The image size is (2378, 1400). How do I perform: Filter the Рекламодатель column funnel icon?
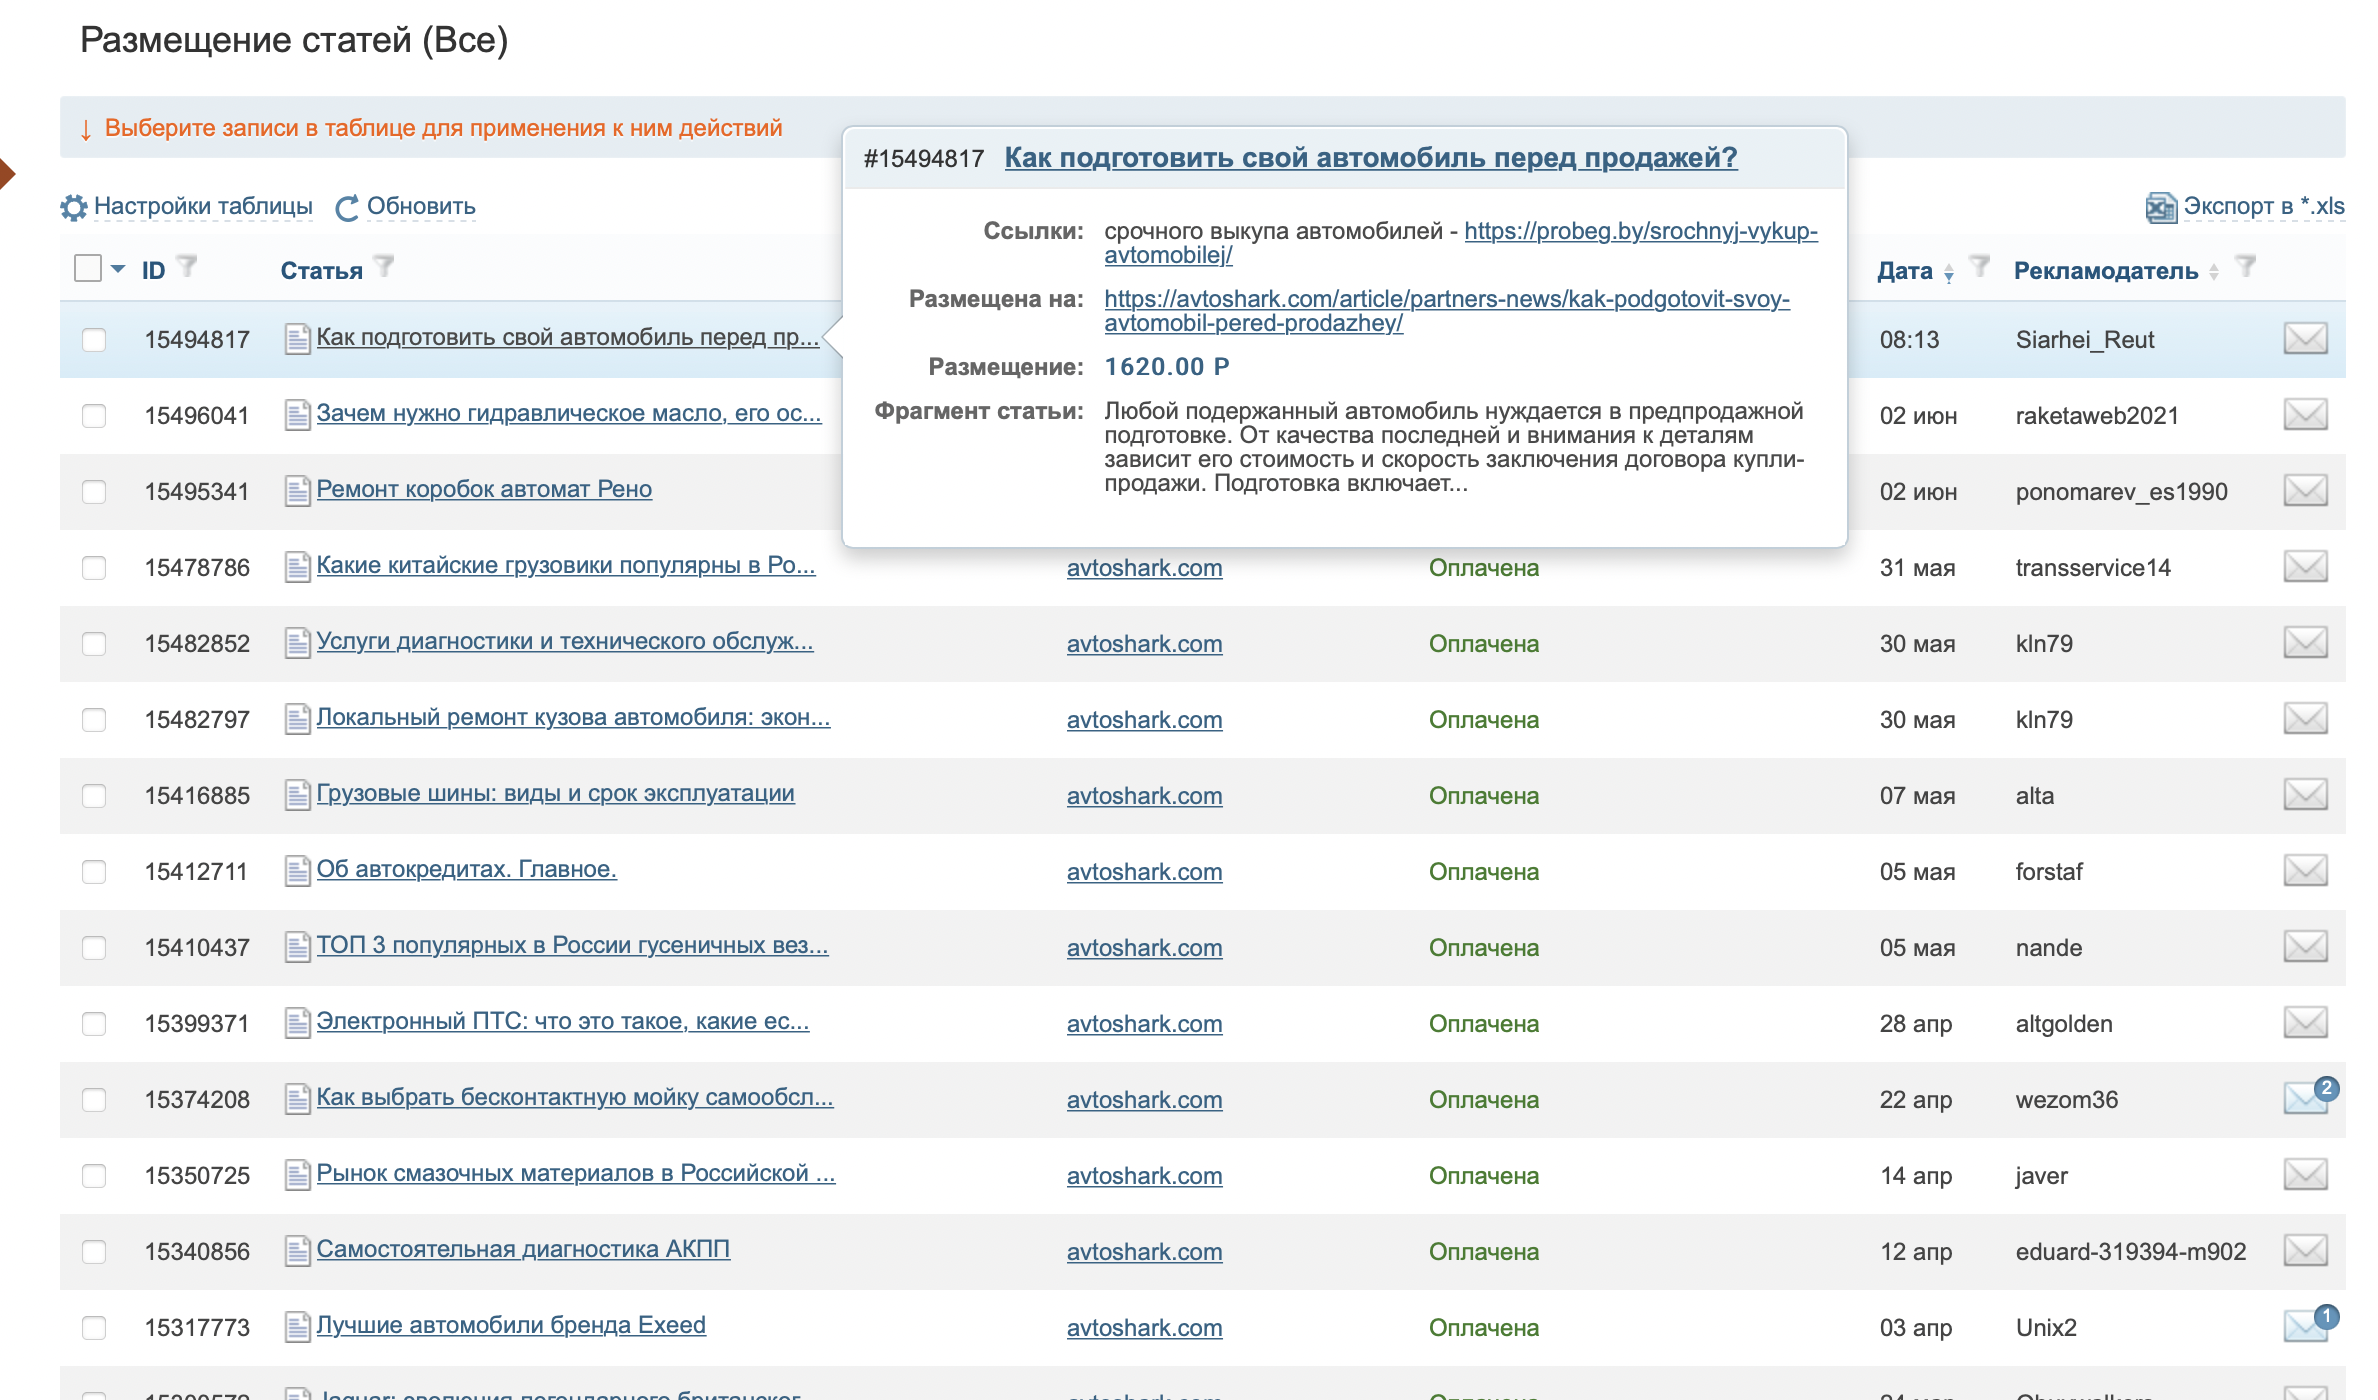coord(2246,266)
